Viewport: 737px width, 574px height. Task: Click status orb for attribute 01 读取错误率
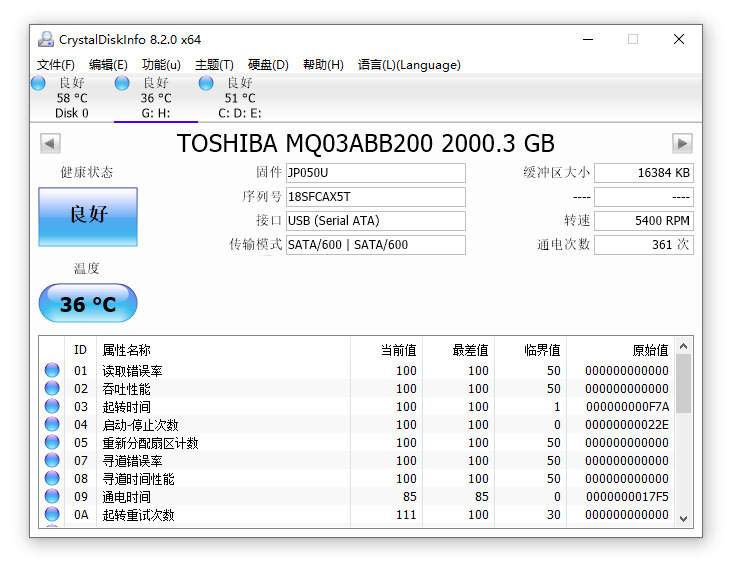[x=52, y=371]
